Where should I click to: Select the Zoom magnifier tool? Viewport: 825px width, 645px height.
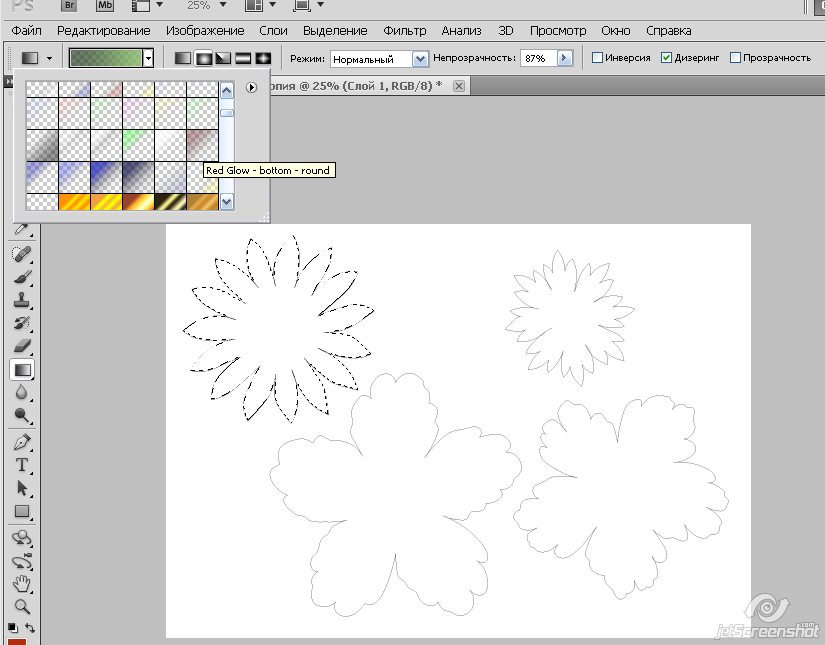pos(21,607)
